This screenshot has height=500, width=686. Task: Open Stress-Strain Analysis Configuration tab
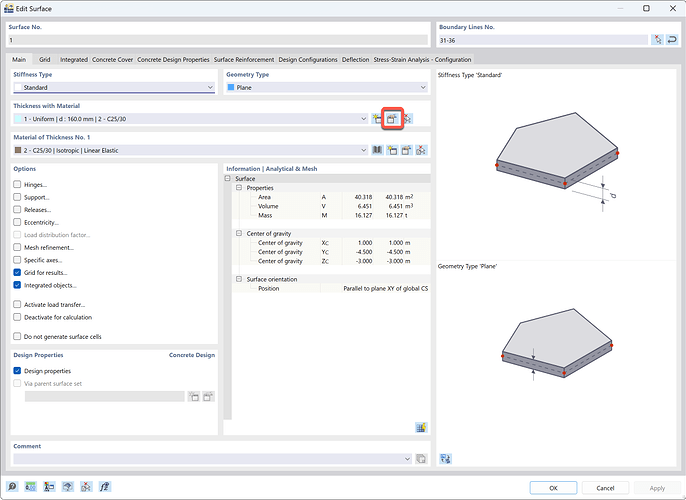pyautogui.click(x=422, y=59)
